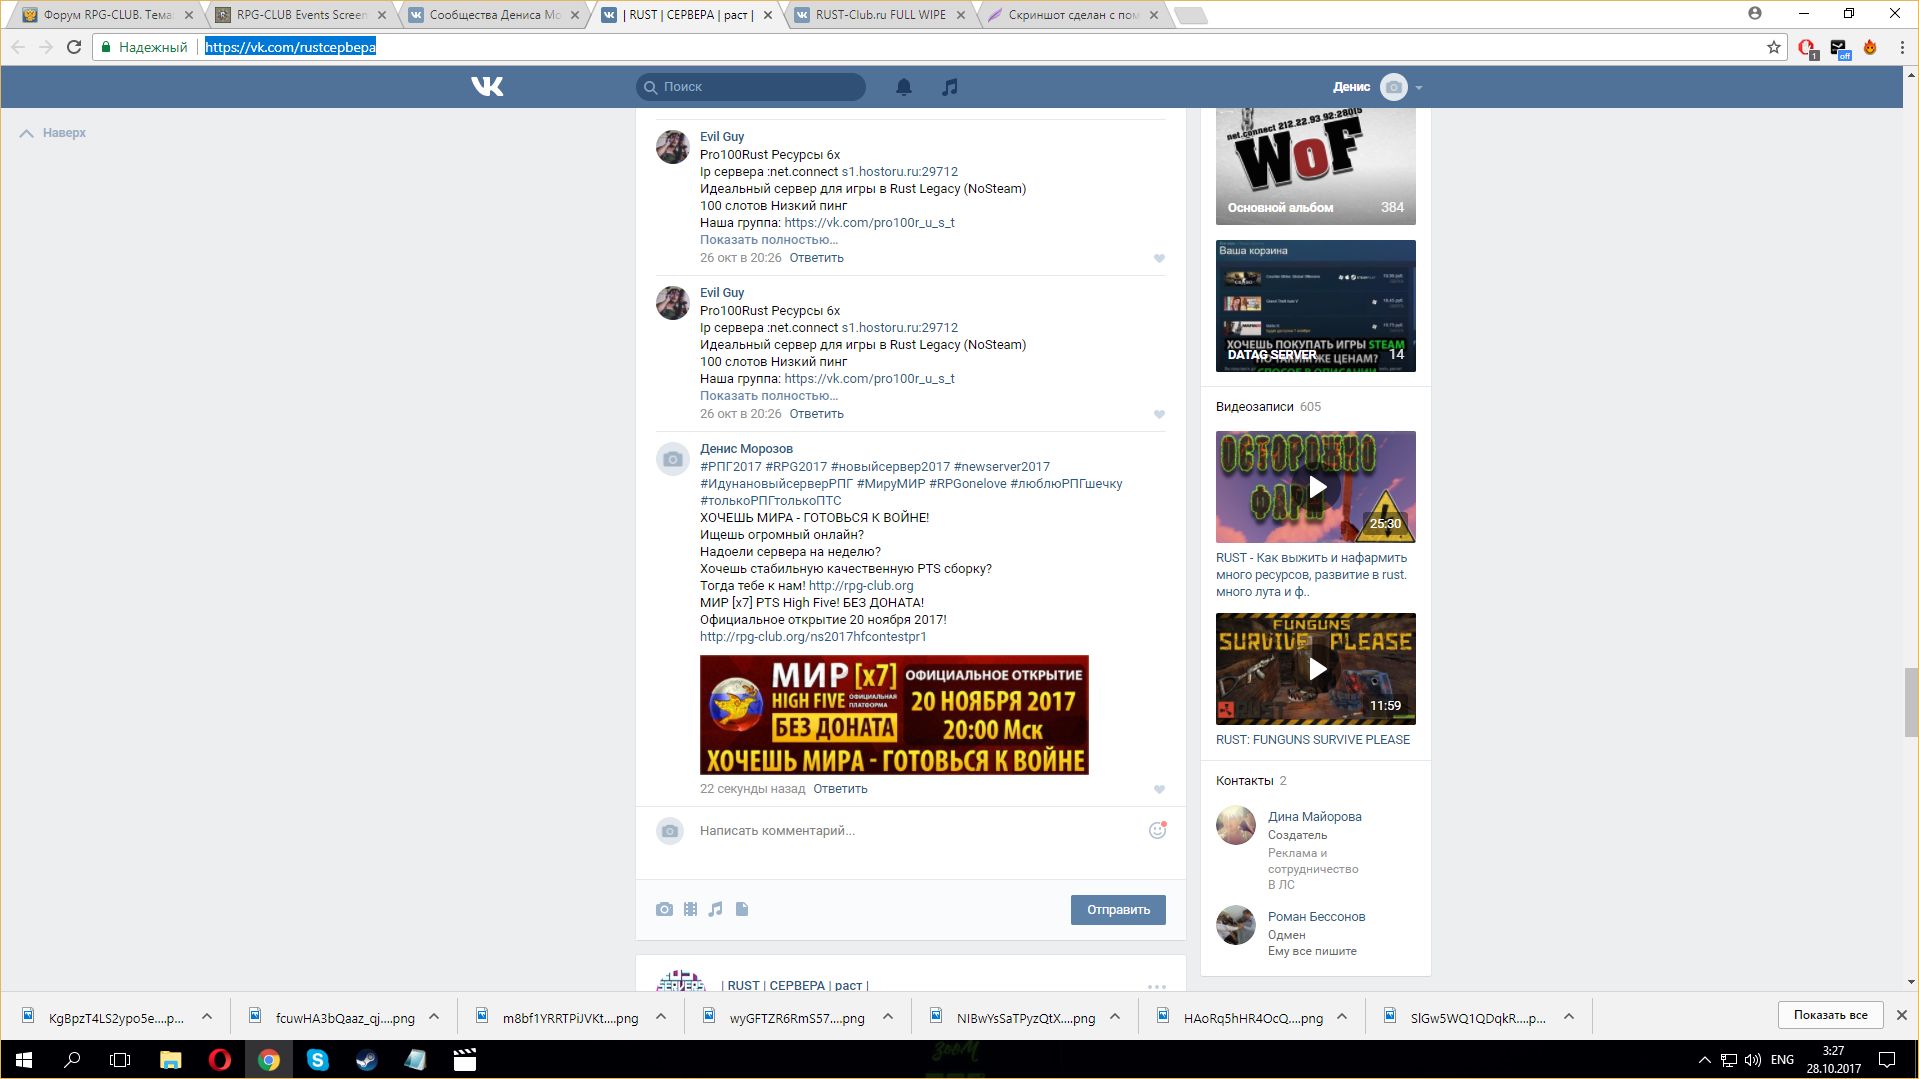Click the address bar URL

pos(290,47)
